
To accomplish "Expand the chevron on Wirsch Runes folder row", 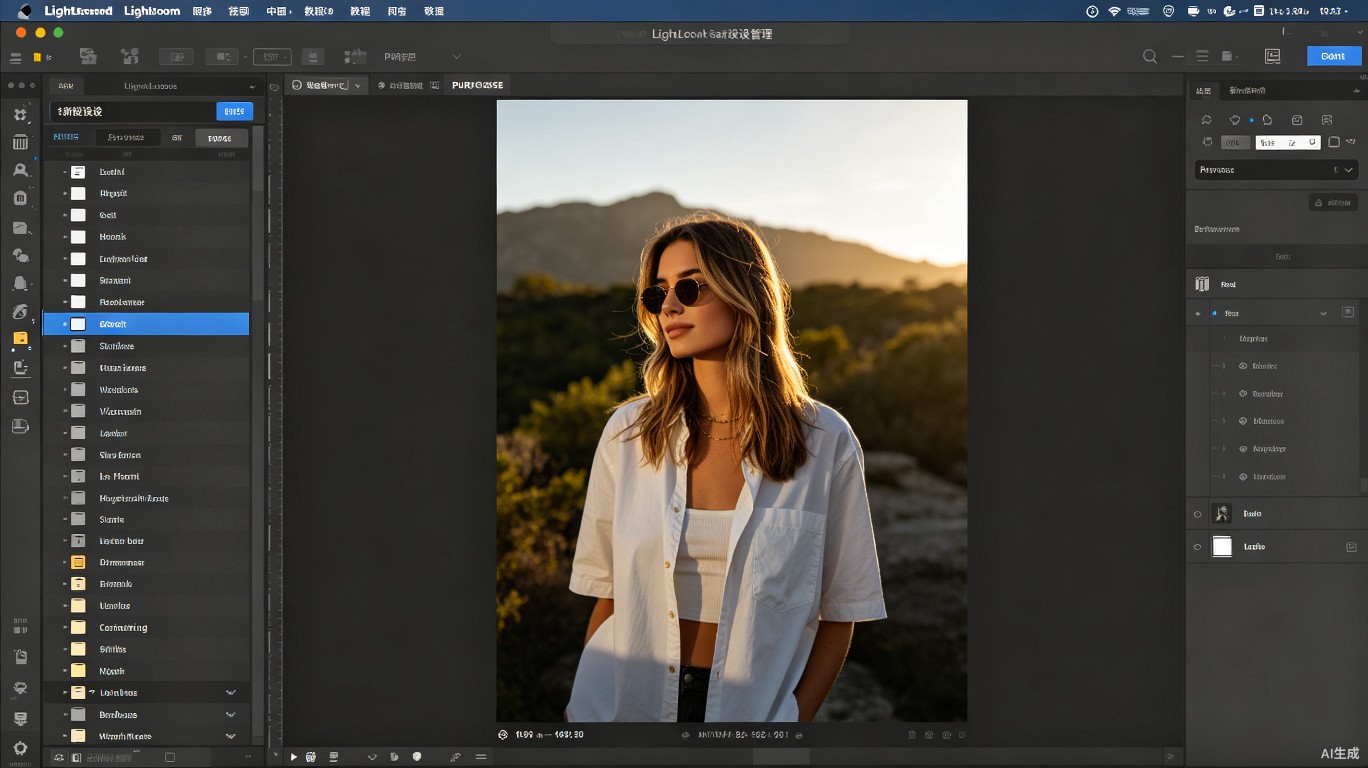I will (x=231, y=736).
